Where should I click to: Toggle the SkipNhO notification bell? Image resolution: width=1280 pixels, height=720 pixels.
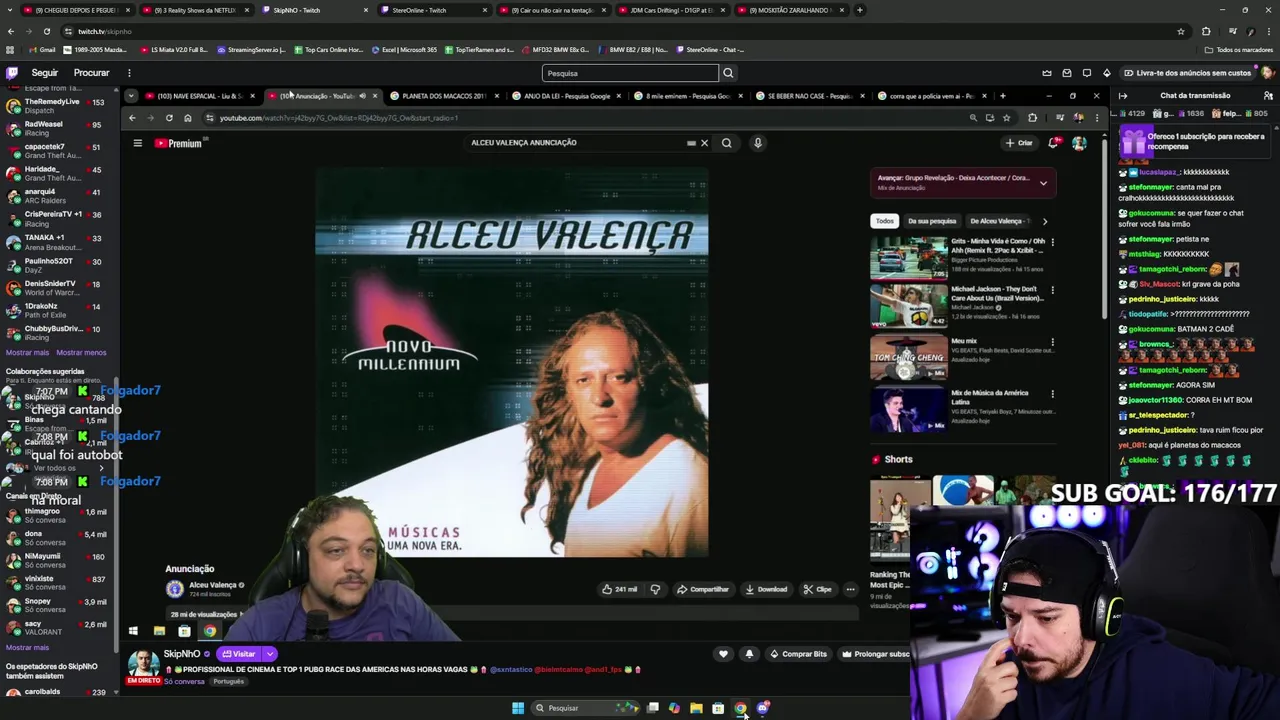click(749, 654)
